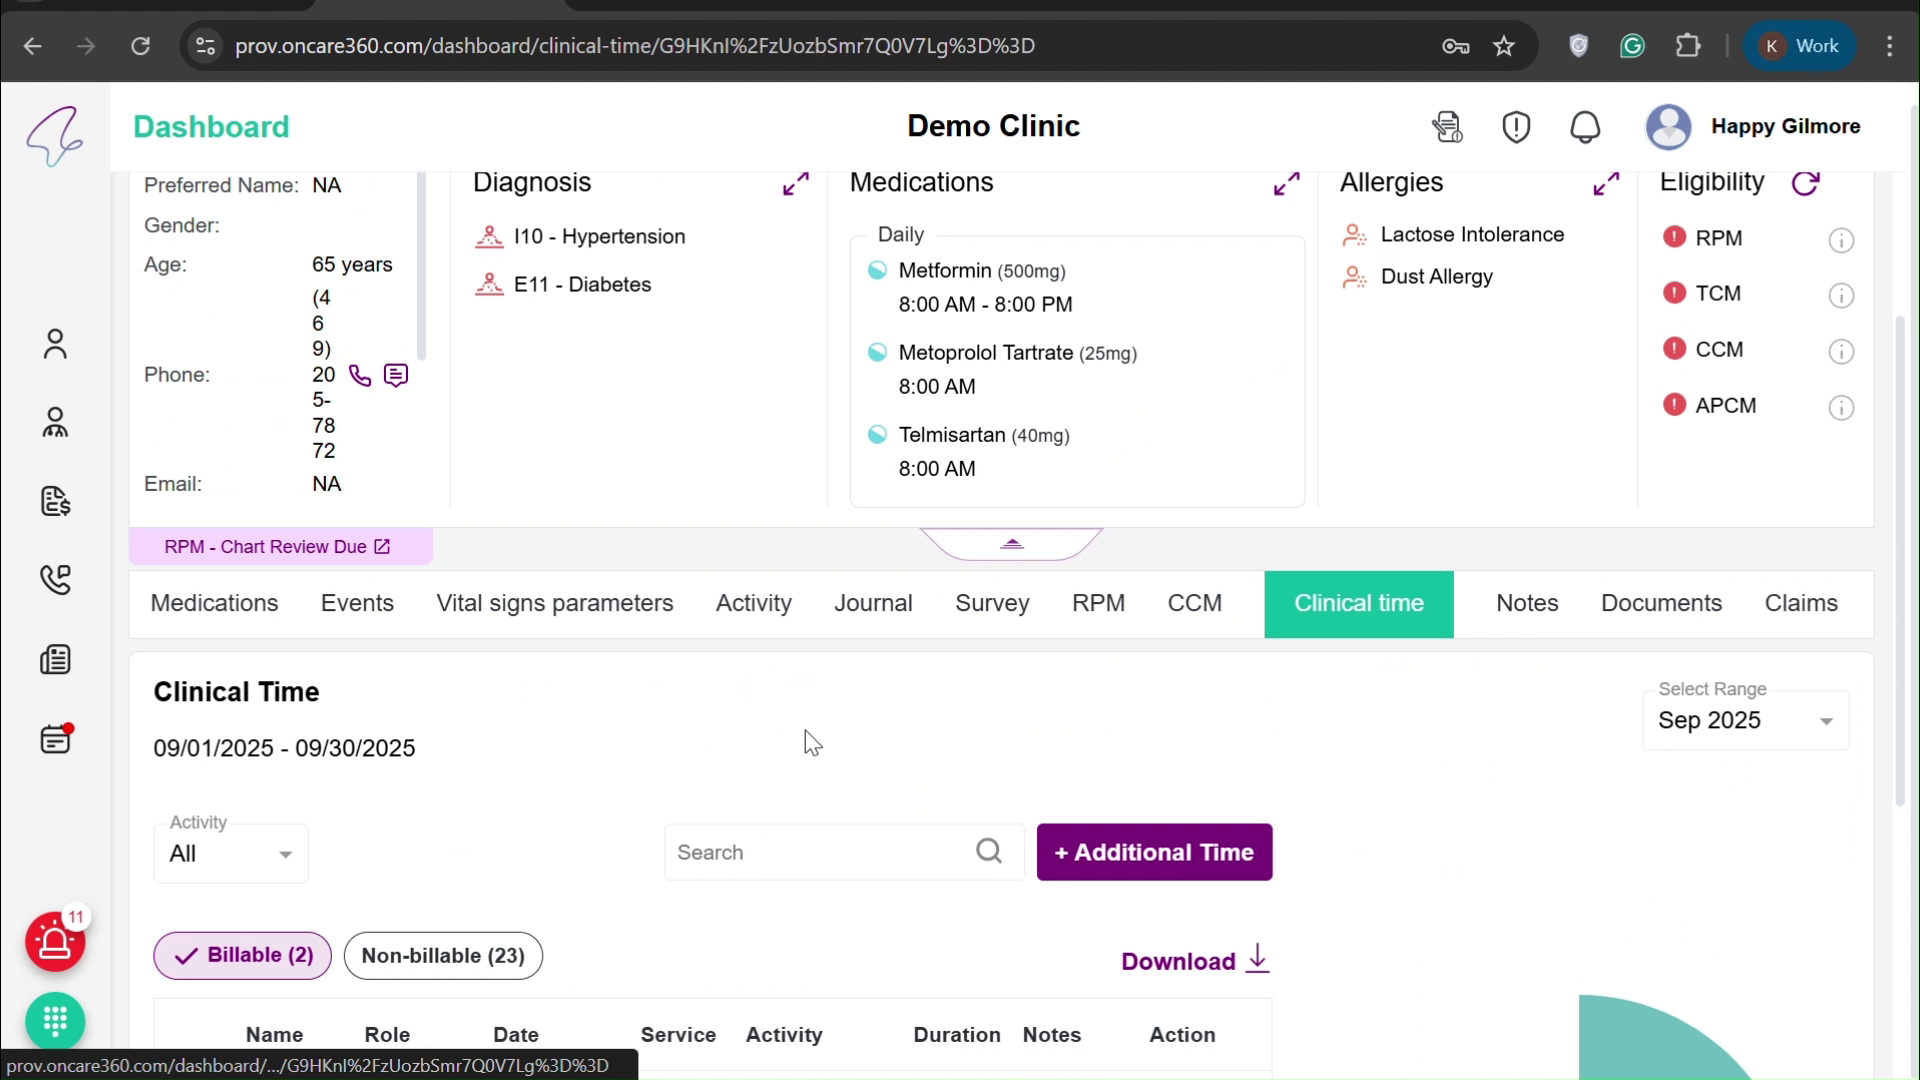This screenshot has width=1920, height=1080.
Task: Click the red alarm bell with 11 badge
Action: click(56, 943)
